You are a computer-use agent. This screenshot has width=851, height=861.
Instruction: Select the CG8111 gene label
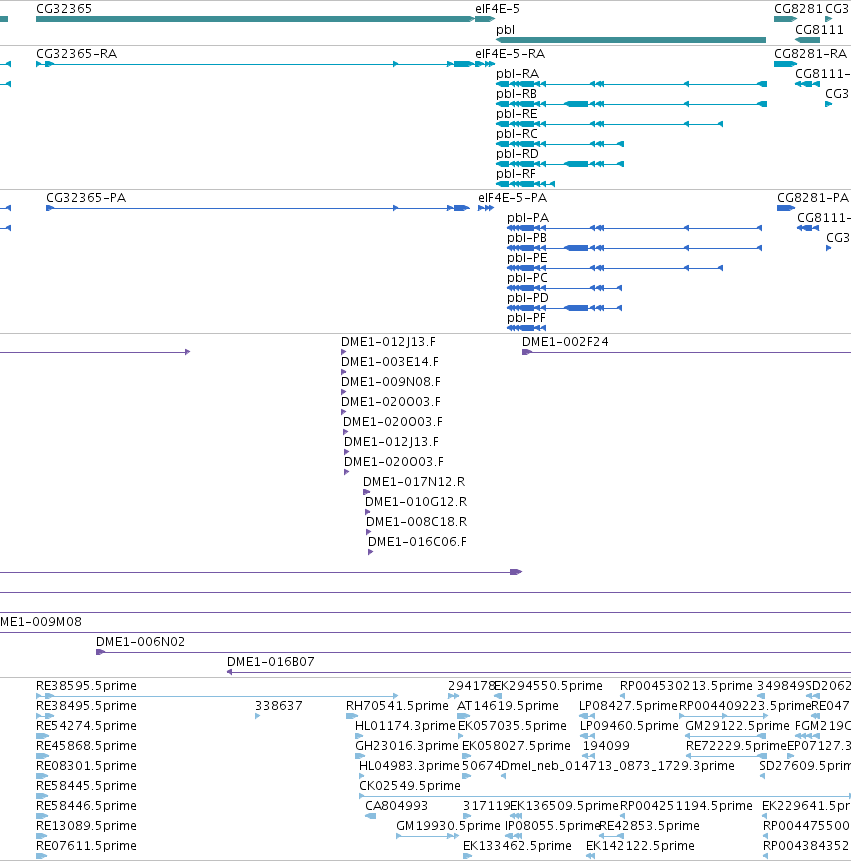coord(819,30)
